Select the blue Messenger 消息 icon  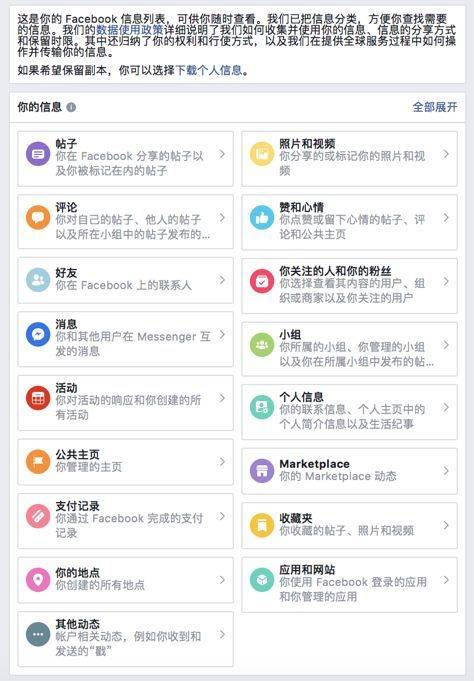tap(38, 334)
